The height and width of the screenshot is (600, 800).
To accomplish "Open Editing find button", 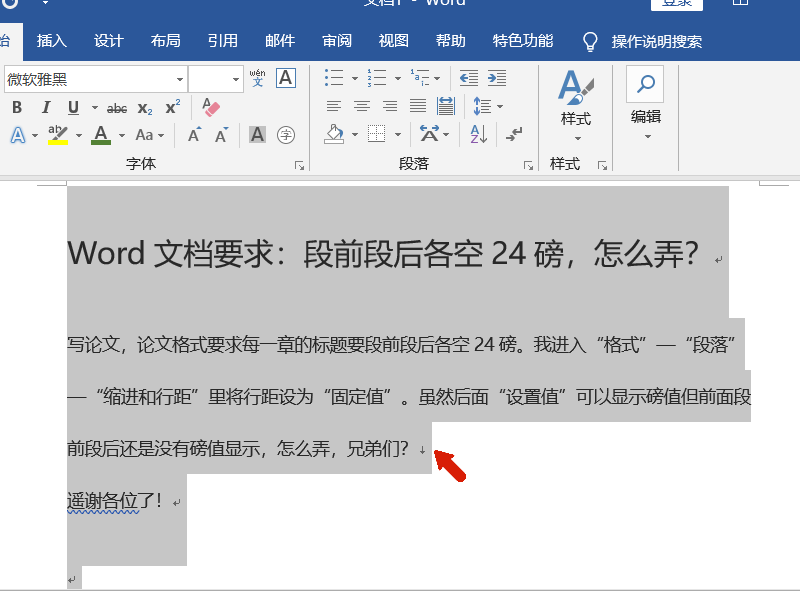I will pyautogui.click(x=645, y=104).
